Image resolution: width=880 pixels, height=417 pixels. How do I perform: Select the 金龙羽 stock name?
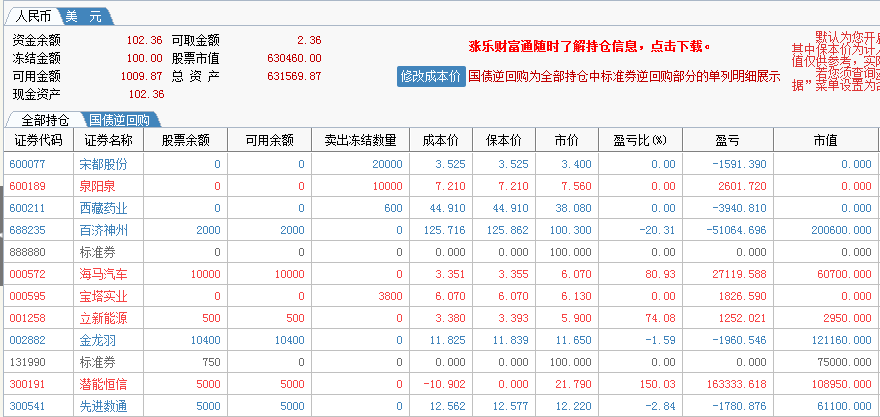98,340
